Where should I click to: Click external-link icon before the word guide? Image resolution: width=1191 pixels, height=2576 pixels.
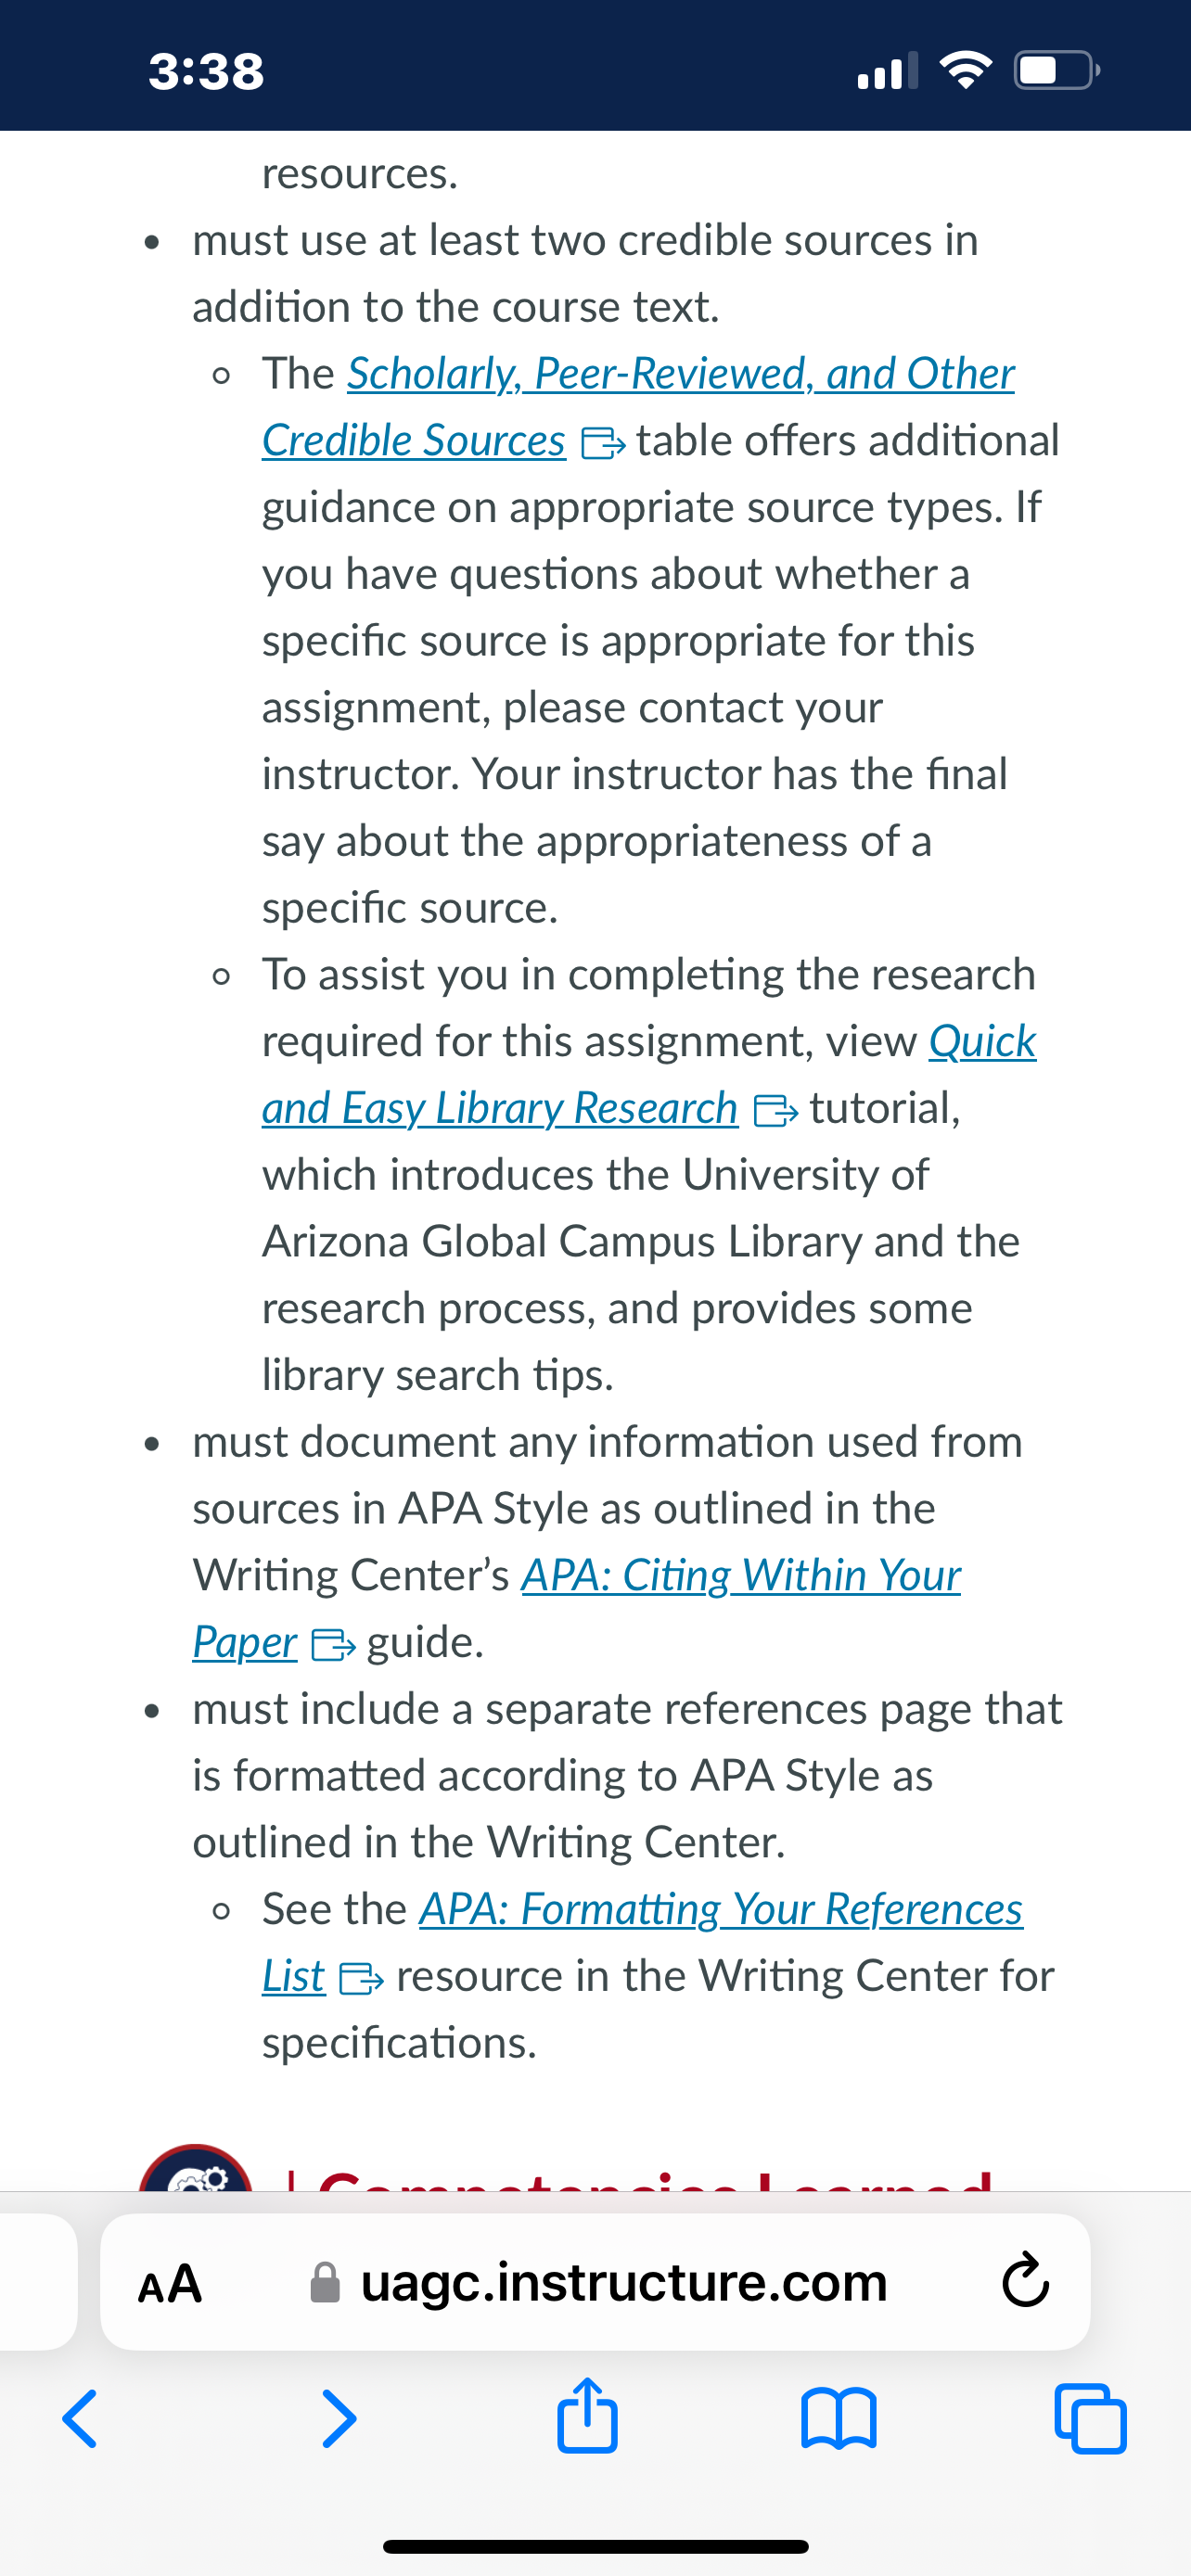click(333, 1644)
